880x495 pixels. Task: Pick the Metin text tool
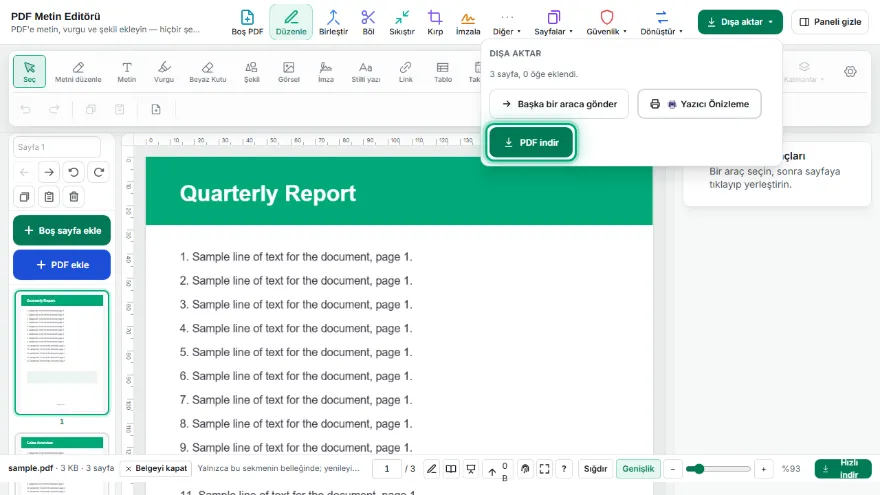[x=127, y=71]
